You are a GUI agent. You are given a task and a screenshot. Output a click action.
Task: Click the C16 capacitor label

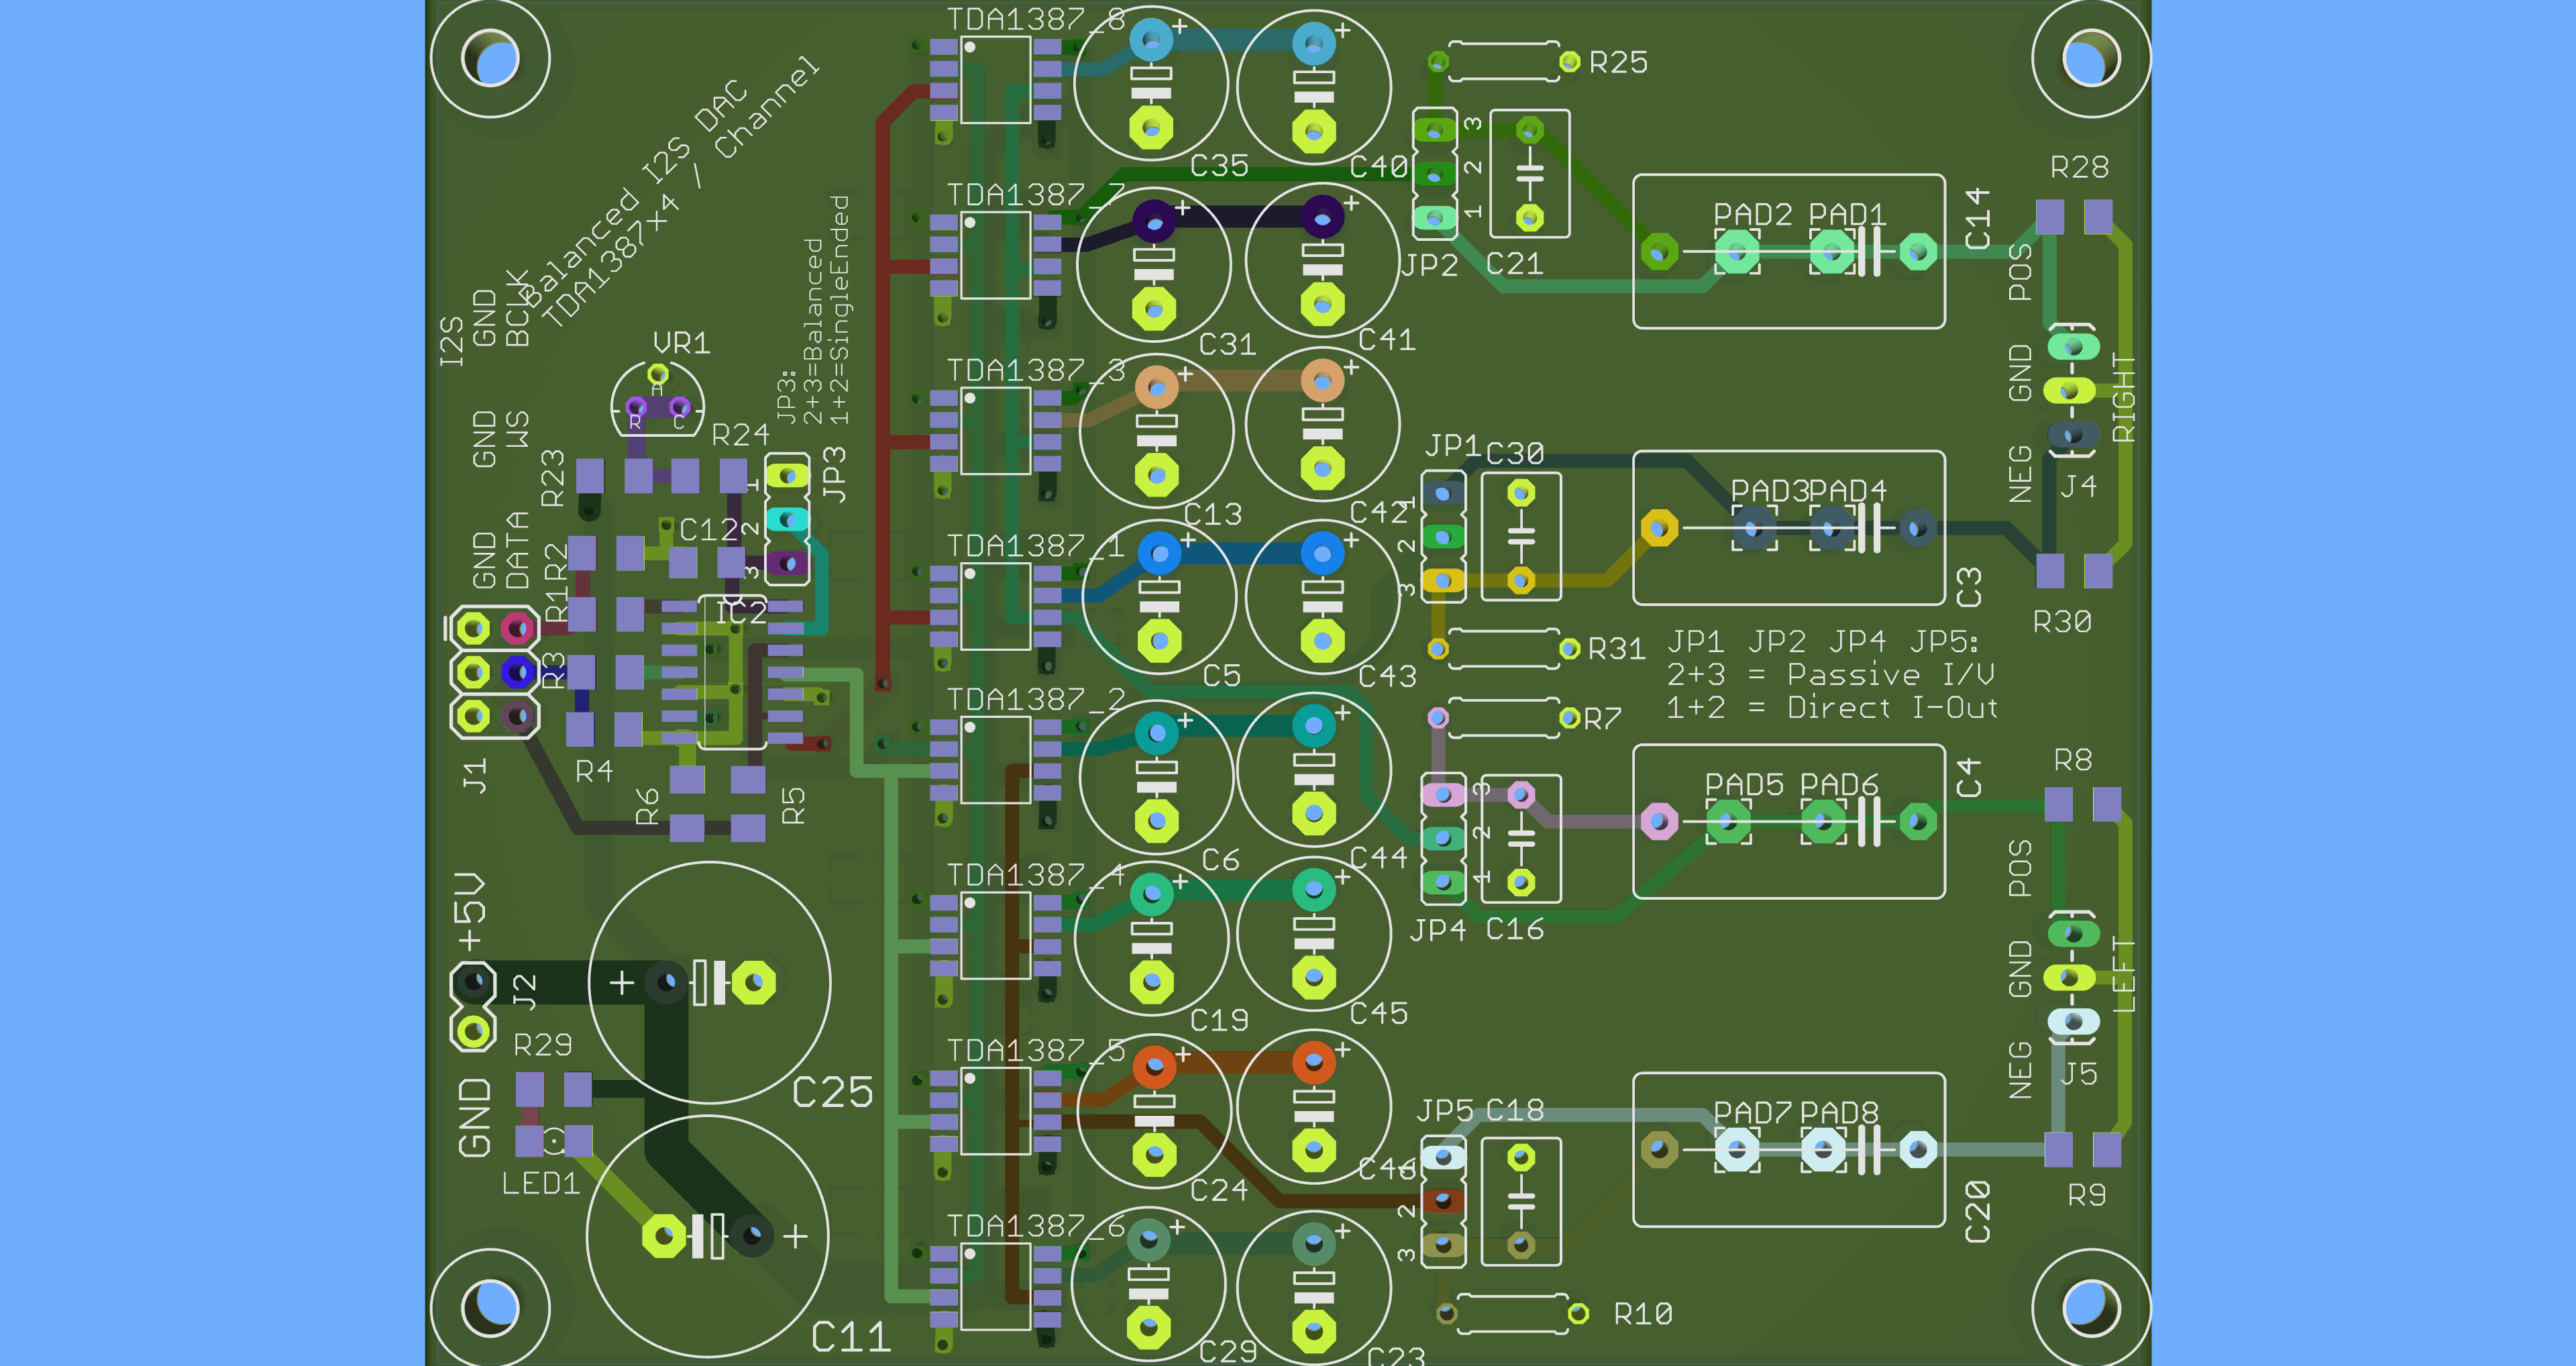pyautogui.click(x=1514, y=930)
